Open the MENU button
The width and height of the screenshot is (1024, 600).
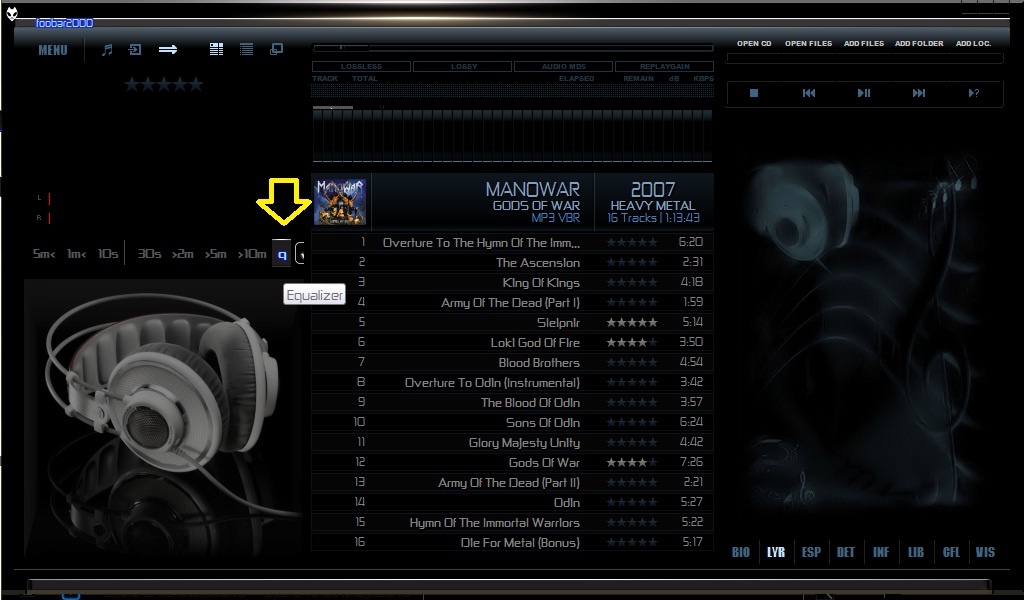[53, 50]
